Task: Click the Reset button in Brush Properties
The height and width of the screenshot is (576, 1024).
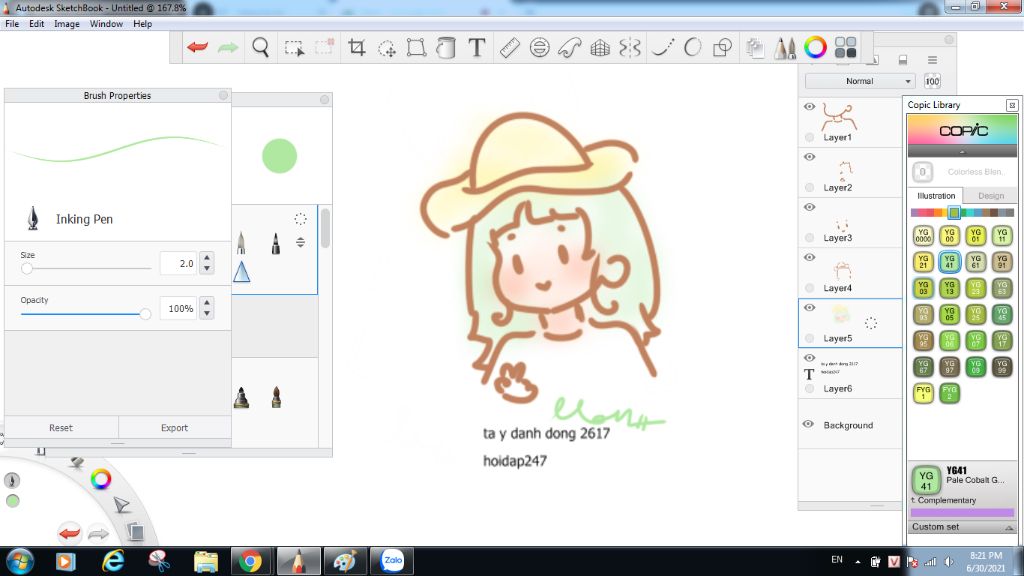Action: click(x=61, y=428)
